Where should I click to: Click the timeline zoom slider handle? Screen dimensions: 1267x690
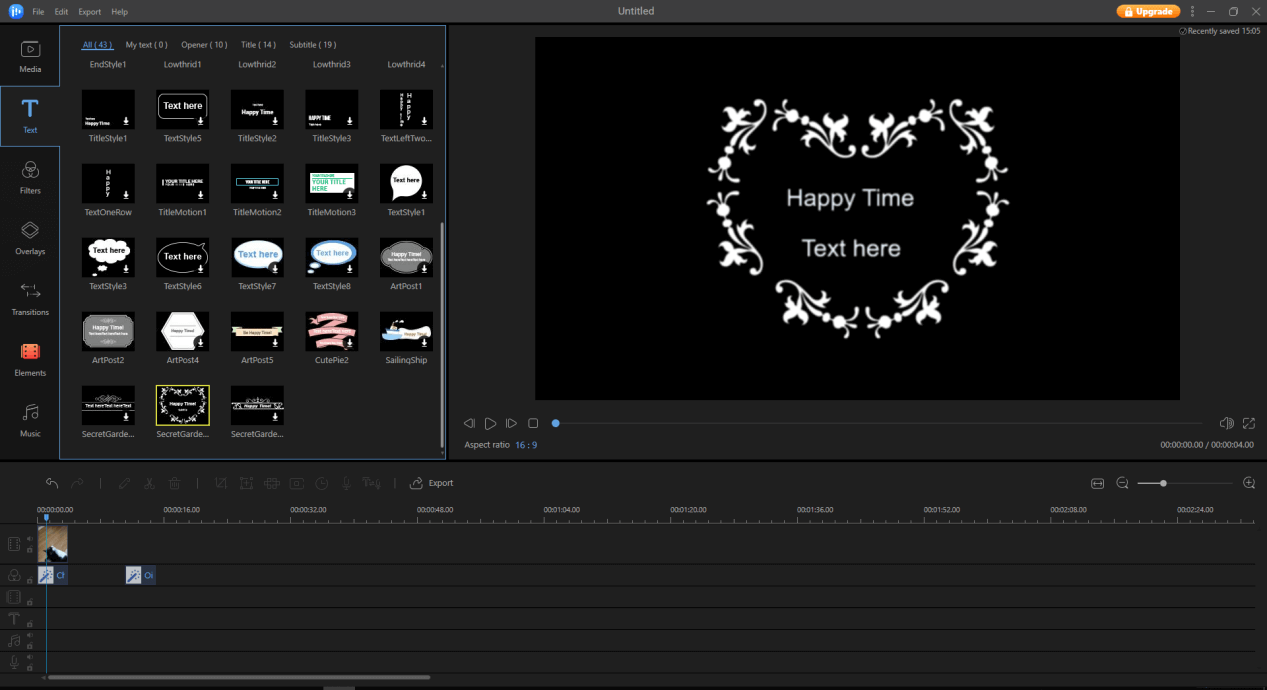click(1163, 483)
